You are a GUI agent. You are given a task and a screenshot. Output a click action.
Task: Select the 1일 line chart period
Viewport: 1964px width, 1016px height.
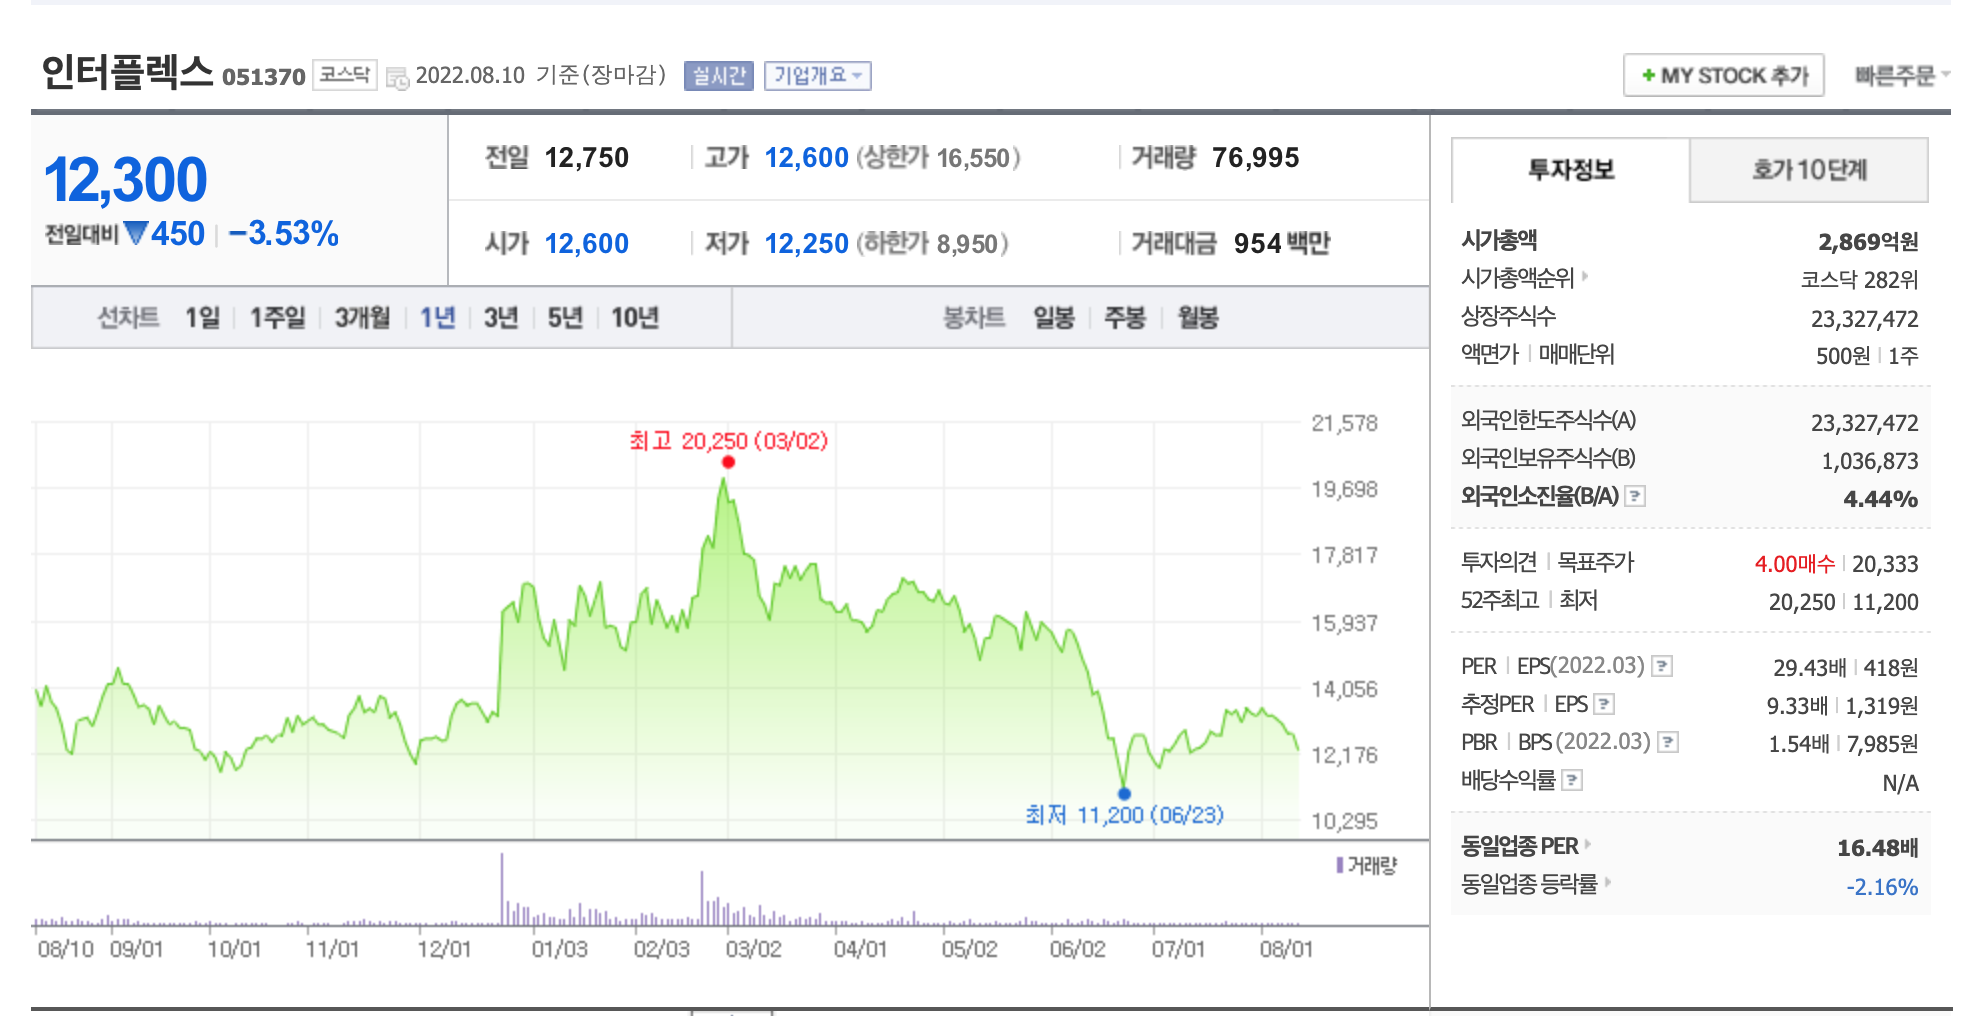202,318
